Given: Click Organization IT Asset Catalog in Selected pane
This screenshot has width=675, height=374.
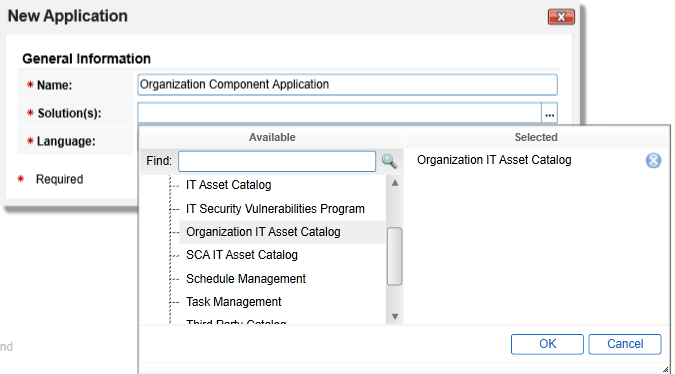Looking at the screenshot, I should point(494,160).
